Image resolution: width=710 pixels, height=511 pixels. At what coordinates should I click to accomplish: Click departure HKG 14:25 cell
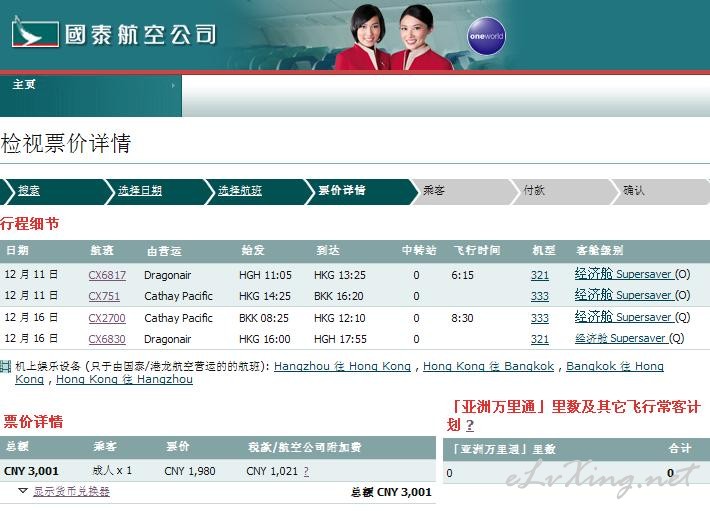(x=265, y=296)
